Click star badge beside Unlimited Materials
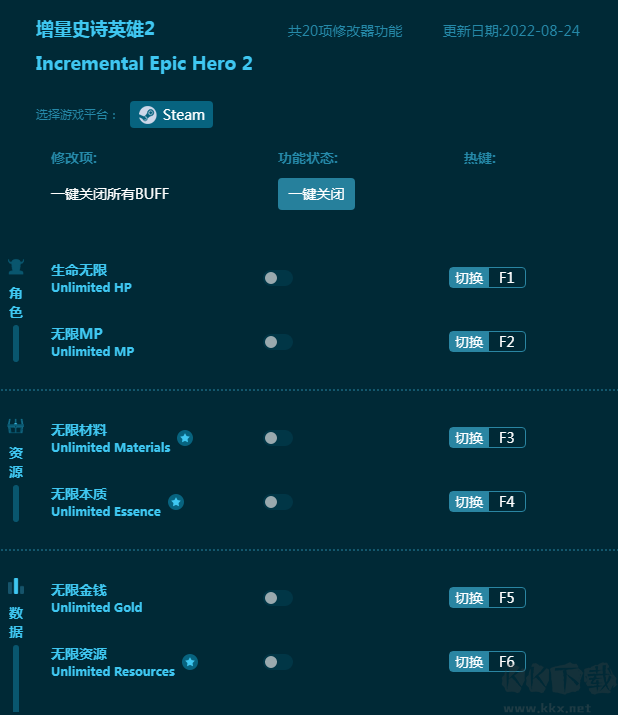This screenshot has width=618, height=715. tap(185, 438)
